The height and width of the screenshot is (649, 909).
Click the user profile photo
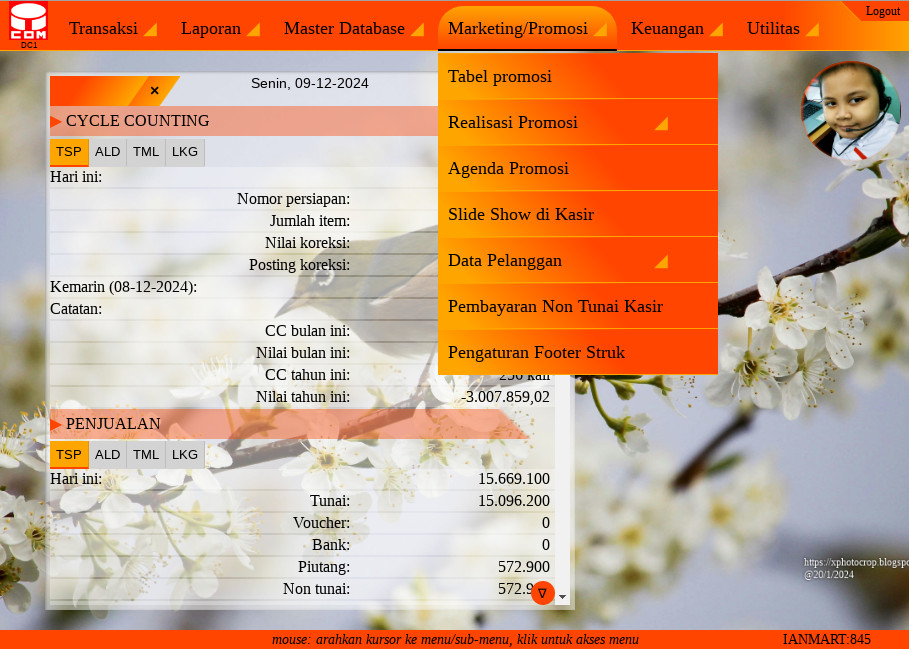point(850,111)
